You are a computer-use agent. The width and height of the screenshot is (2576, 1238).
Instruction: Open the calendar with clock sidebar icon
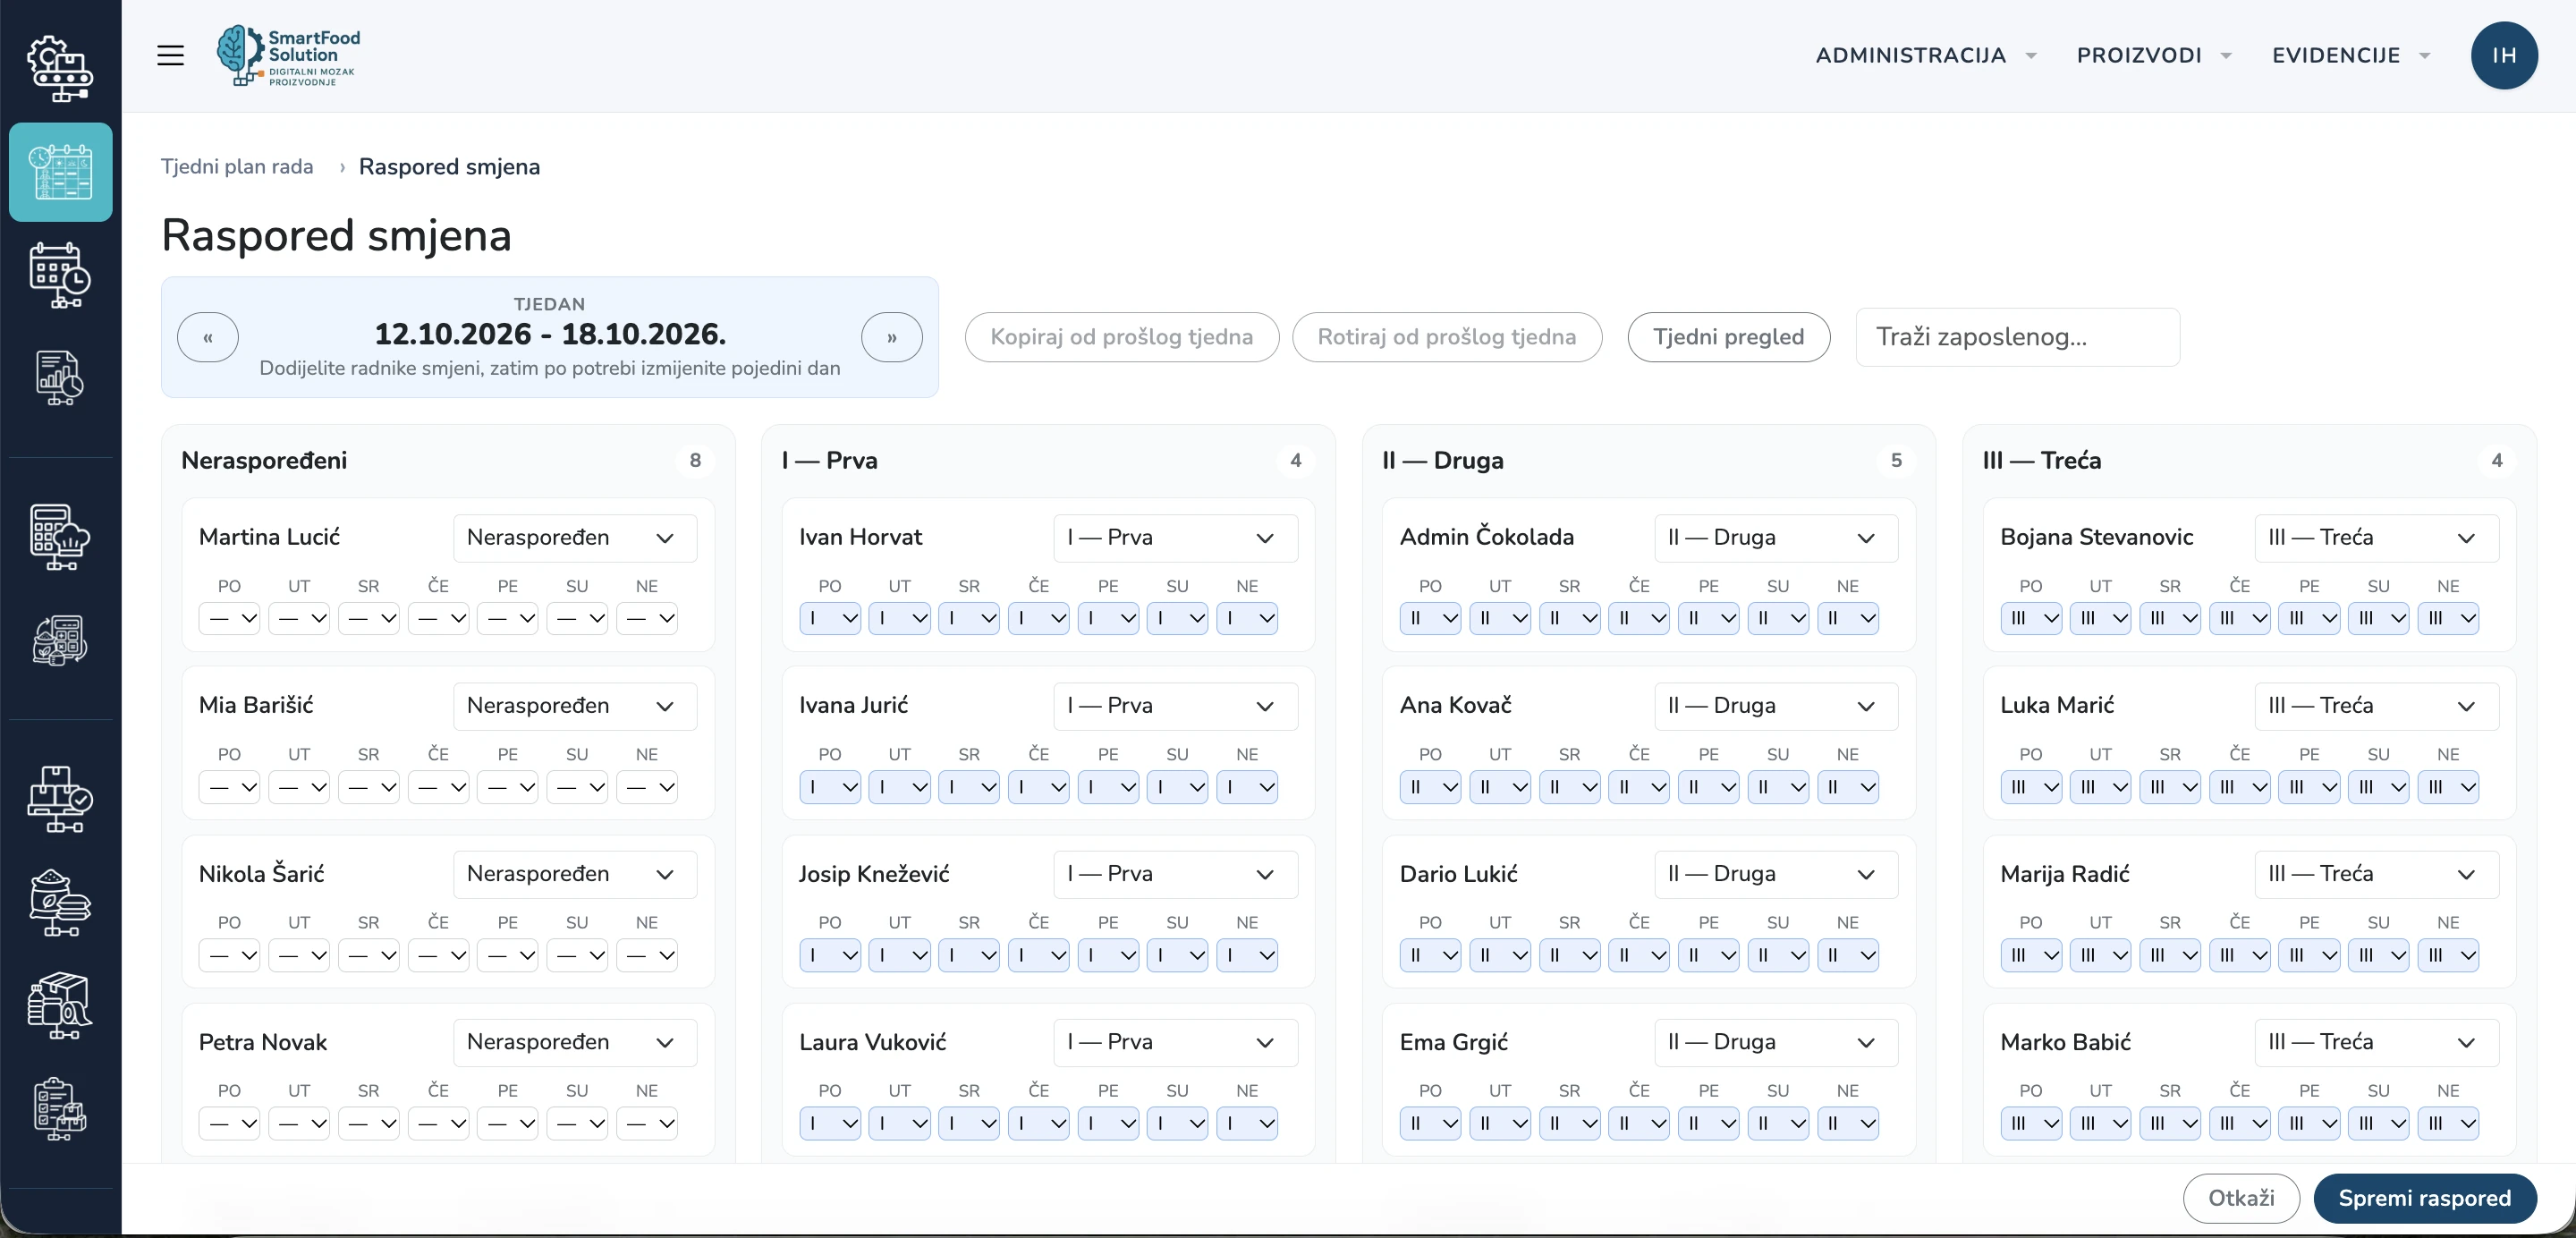click(x=61, y=275)
